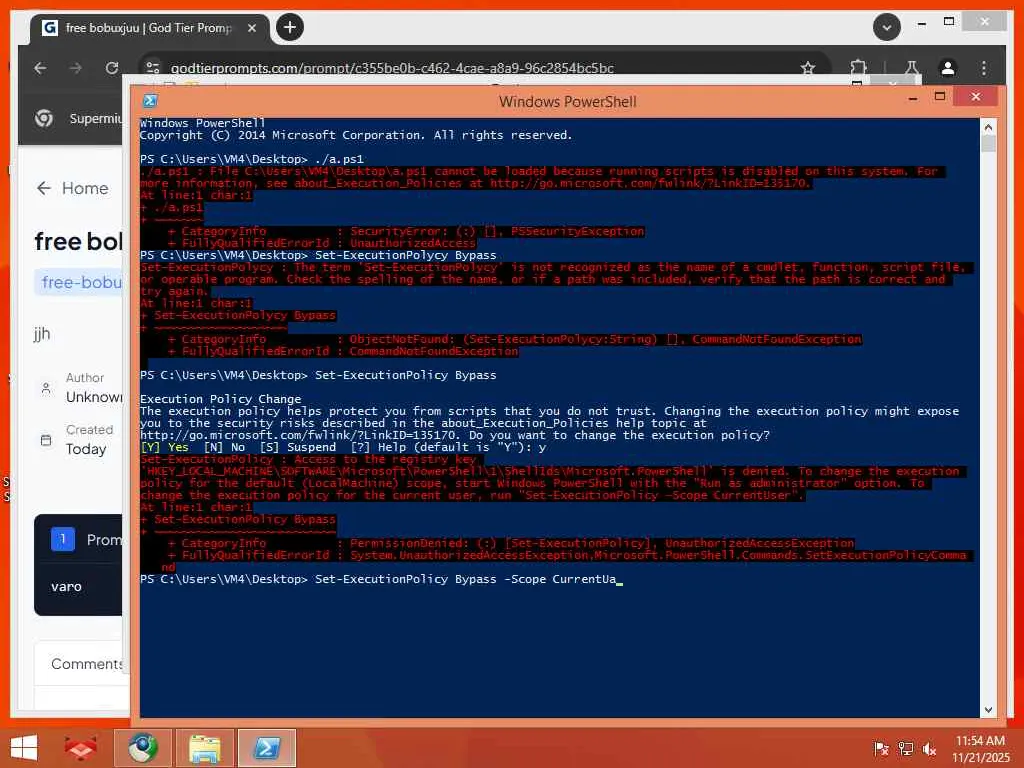Go back in the browser
The width and height of the screenshot is (1024, 768).
(40, 68)
